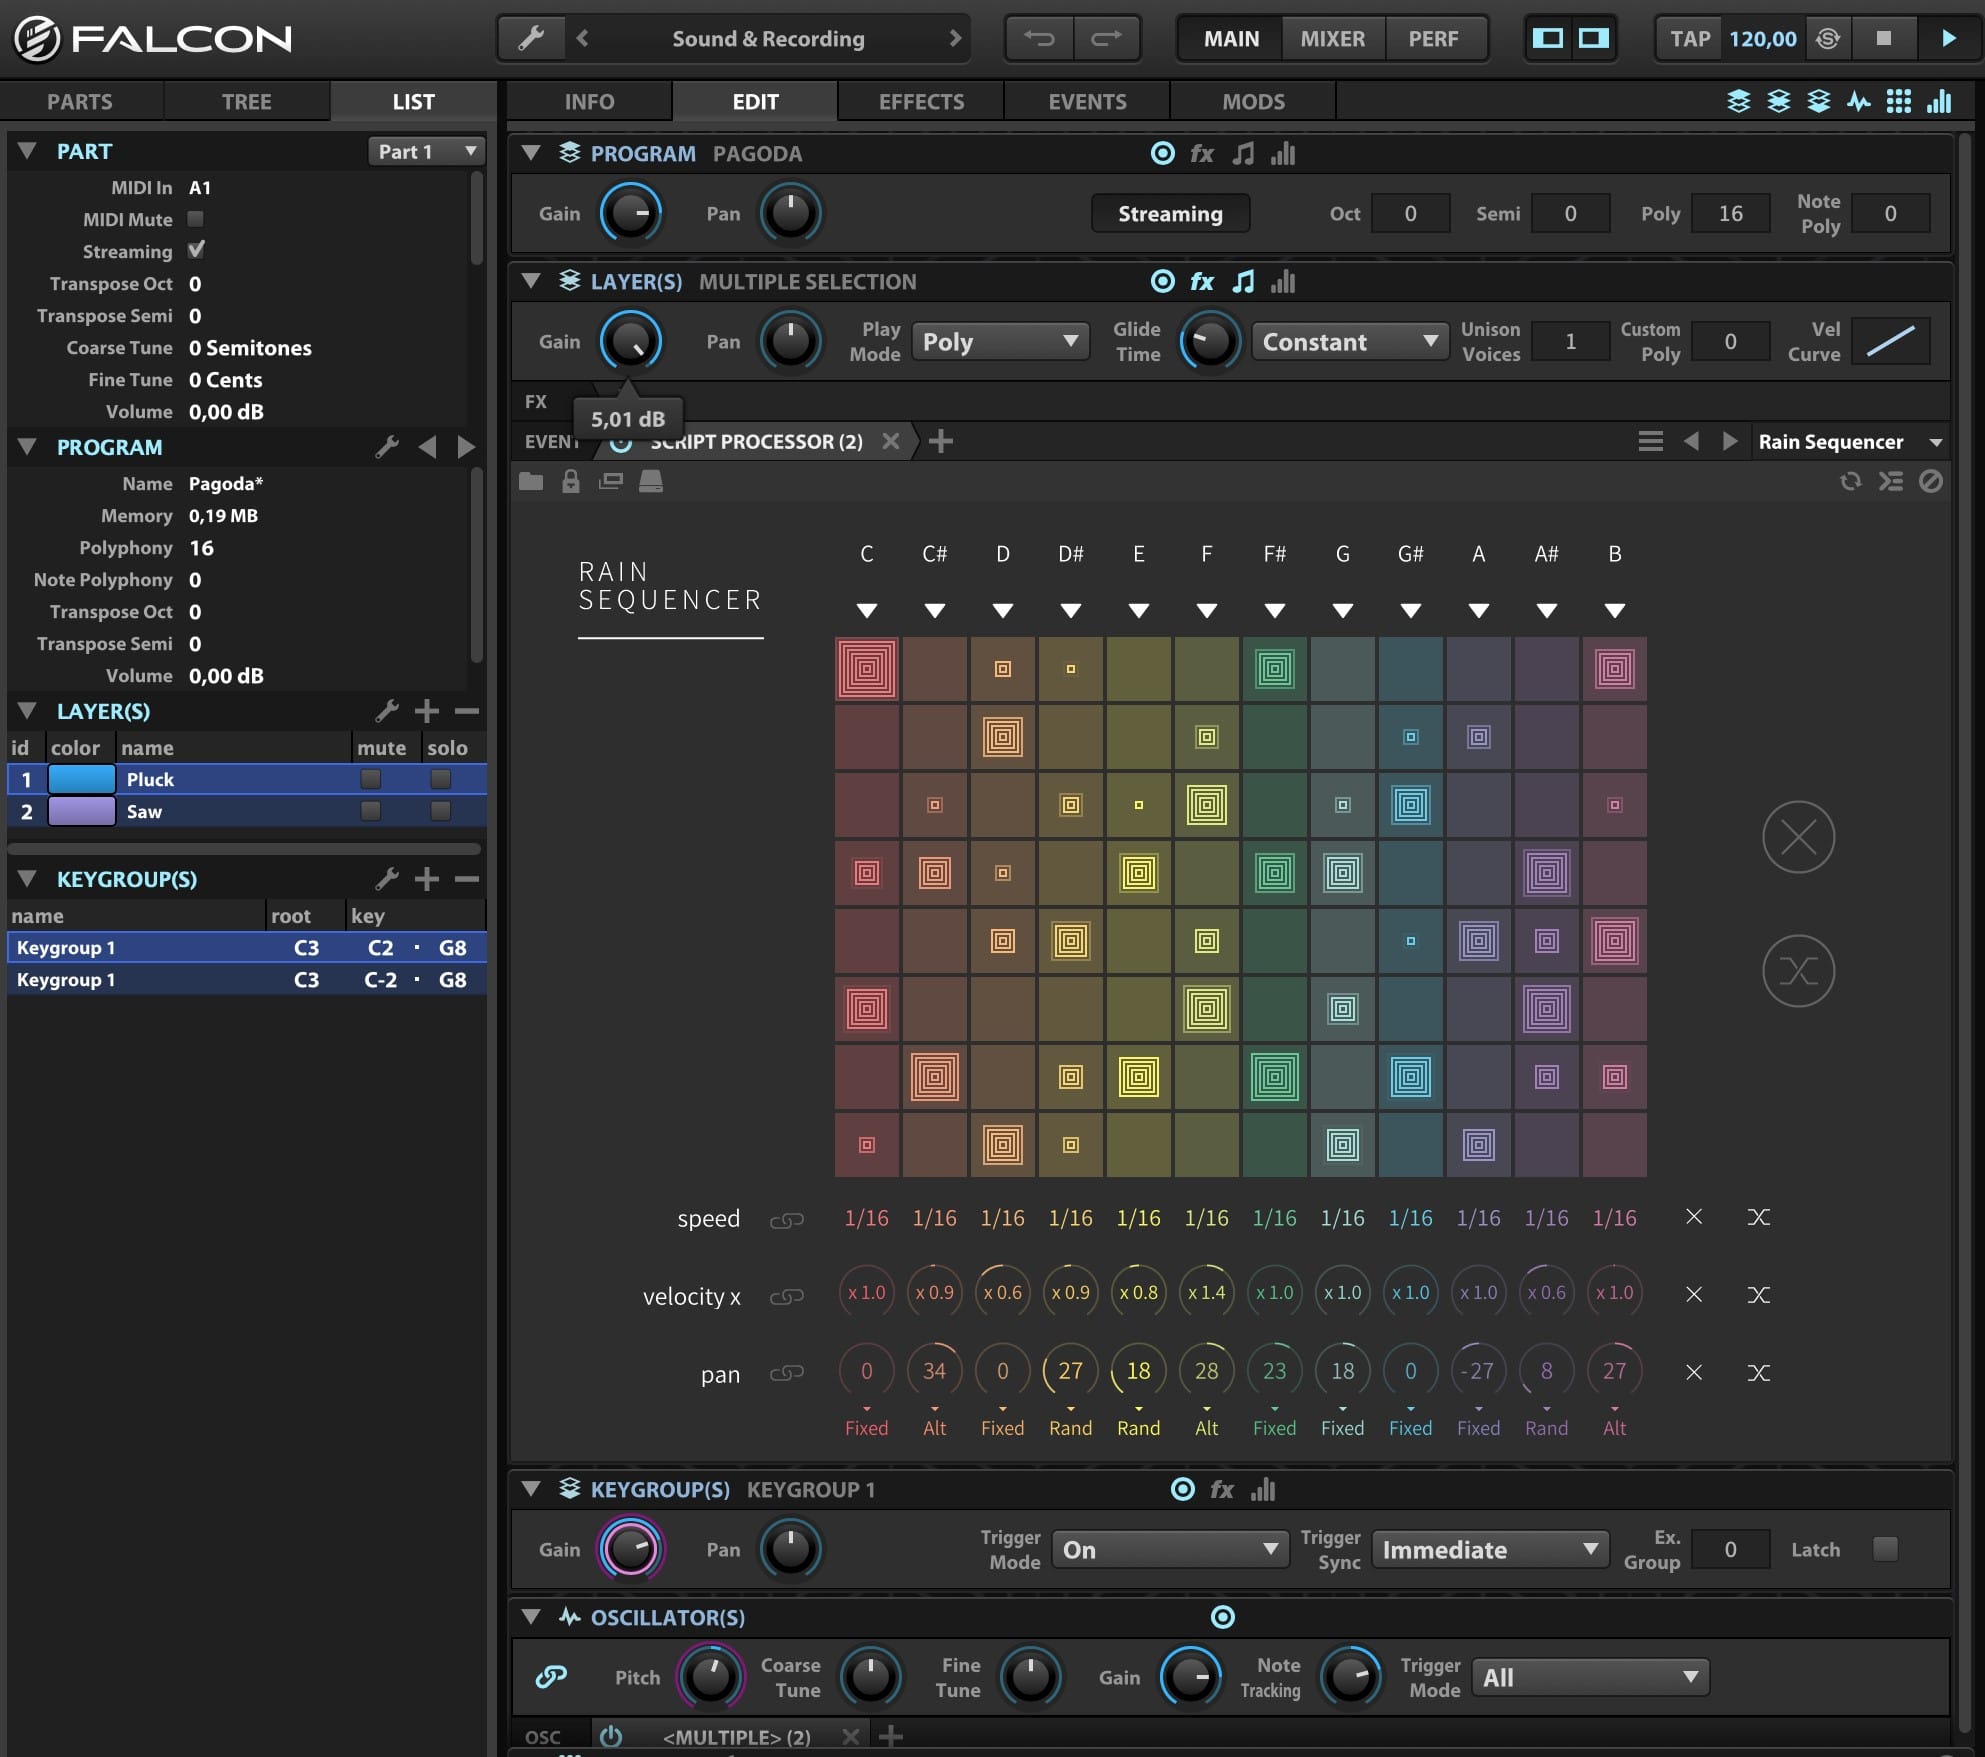Click the script folder browse icon
The height and width of the screenshot is (1757, 1985).
click(x=531, y=482)
